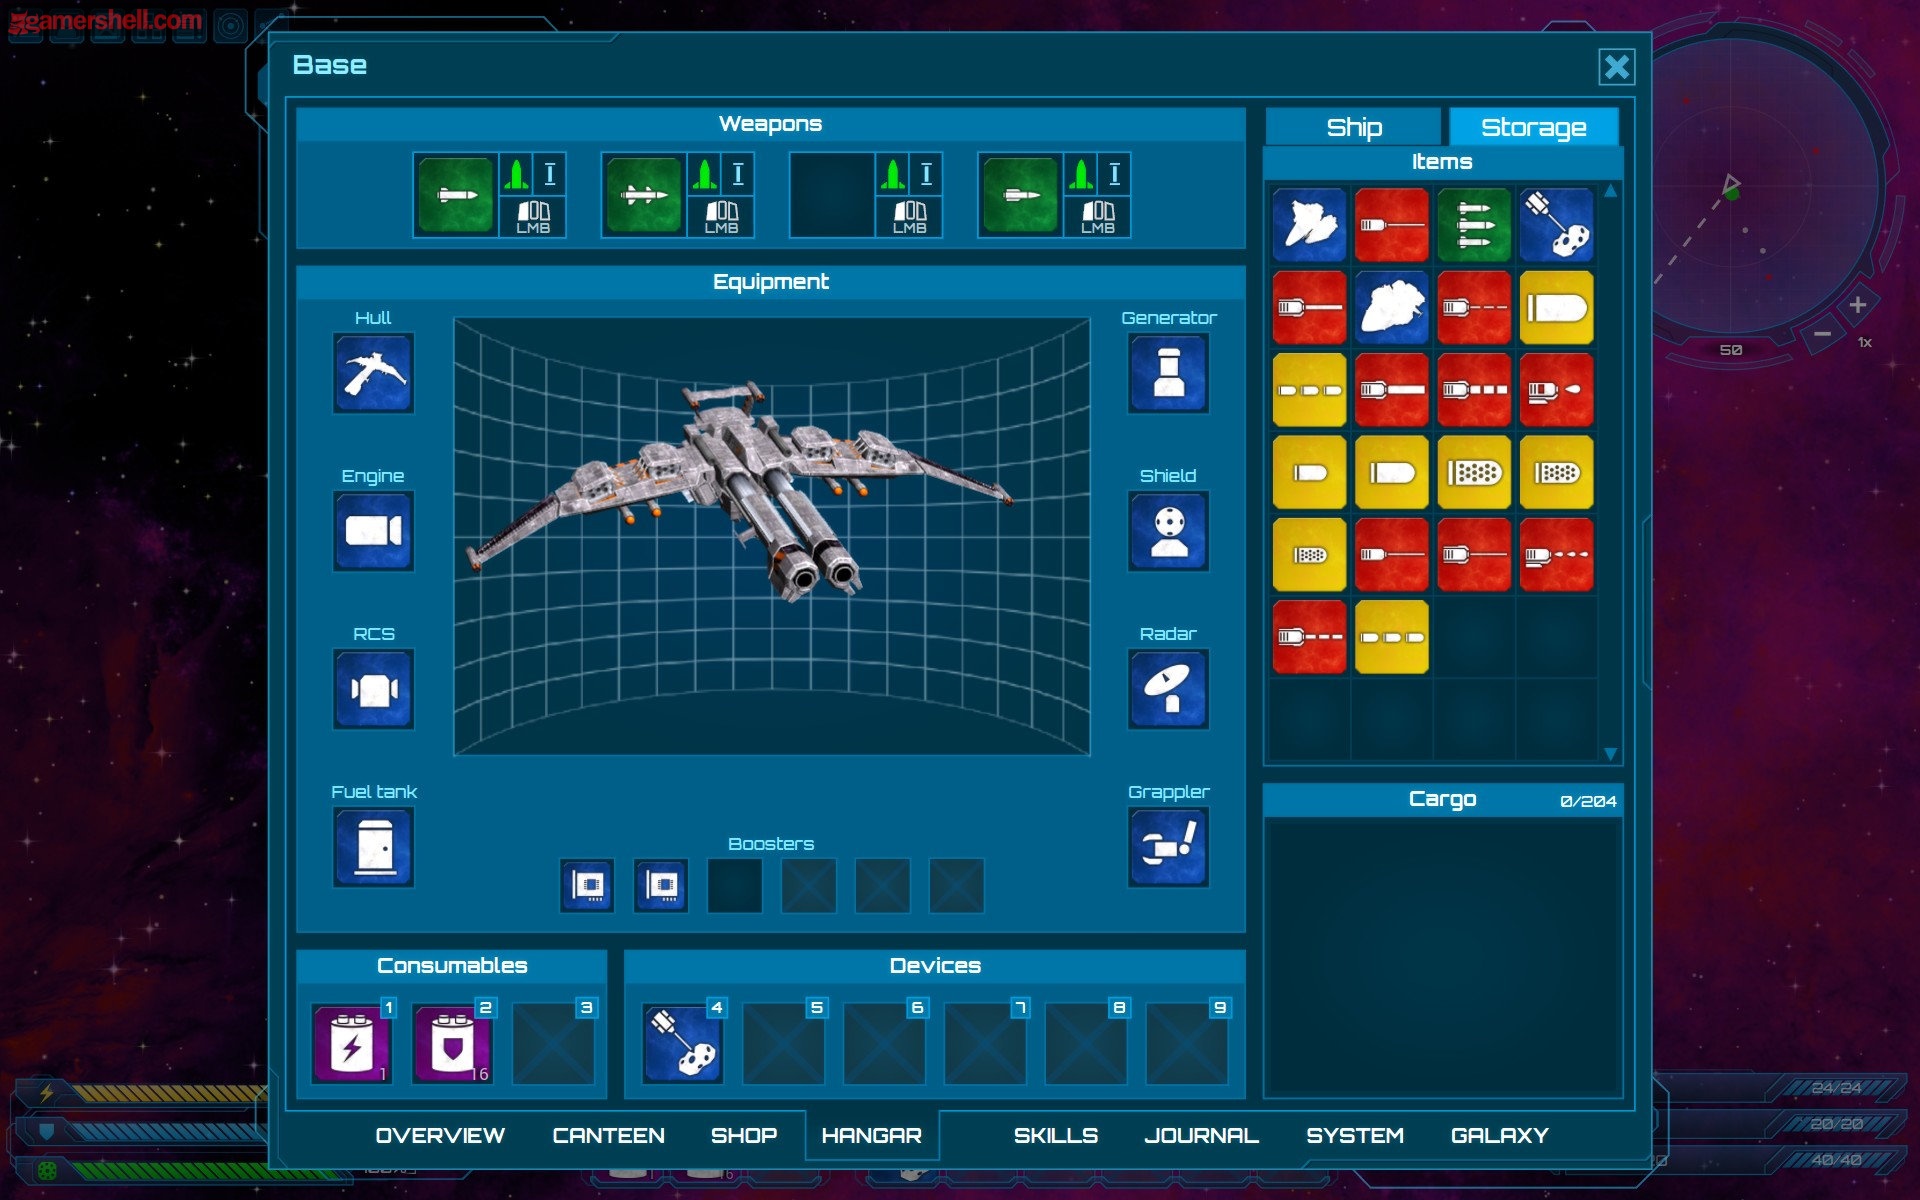Use the energy battery consumable slot 1
This screenshot has height=1200, width=1920.
(352, 1044)
